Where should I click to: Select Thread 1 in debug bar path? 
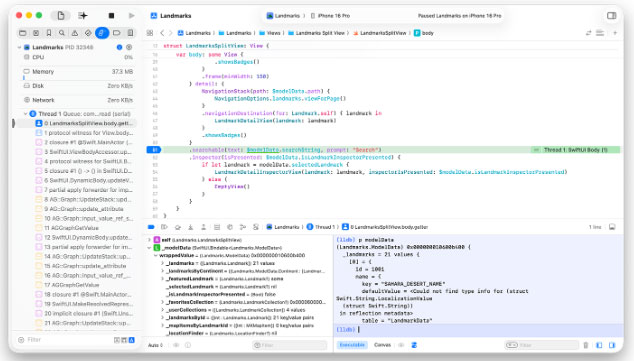point(321,227)
